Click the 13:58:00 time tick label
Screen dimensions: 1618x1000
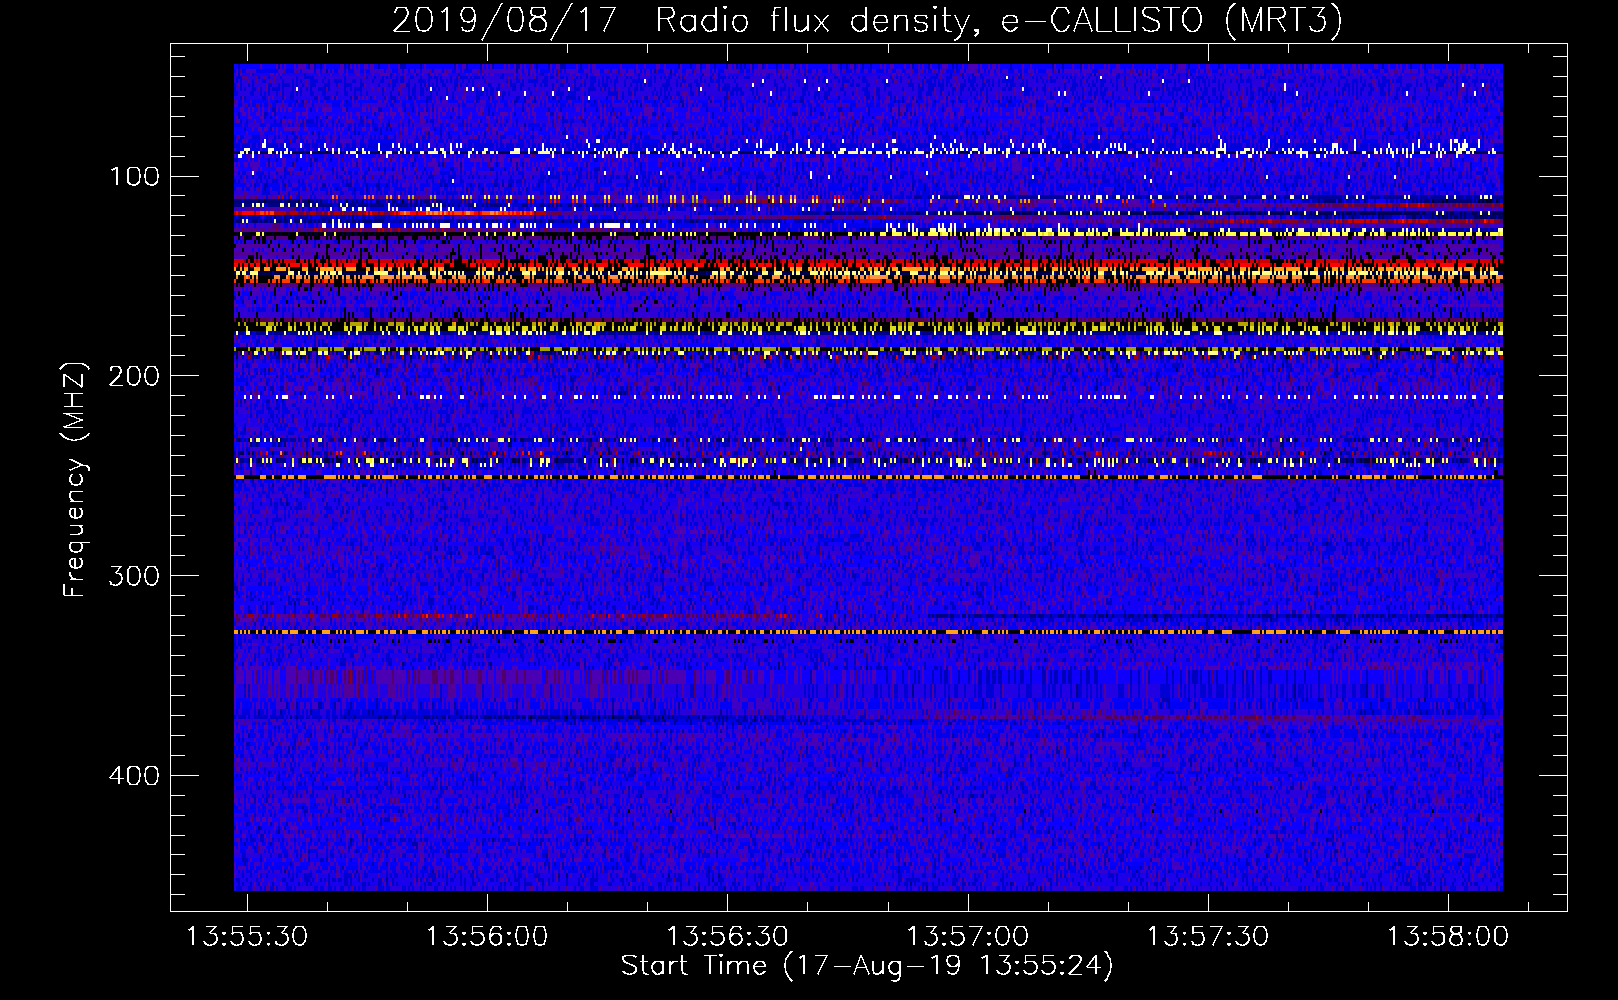point(1447,937)
